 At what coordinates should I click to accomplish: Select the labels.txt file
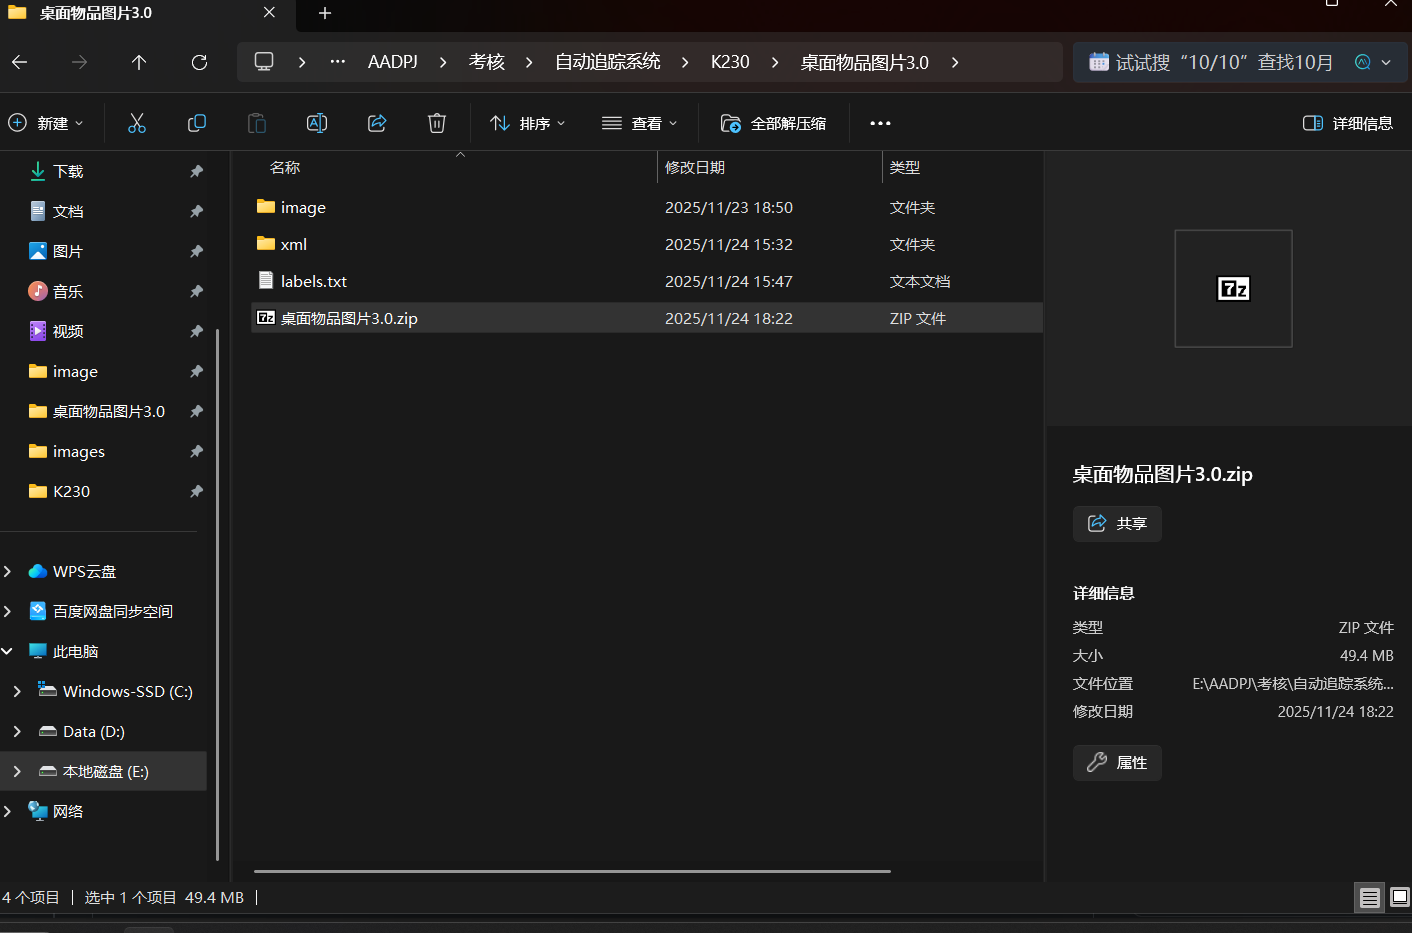[x=314, y=282]
